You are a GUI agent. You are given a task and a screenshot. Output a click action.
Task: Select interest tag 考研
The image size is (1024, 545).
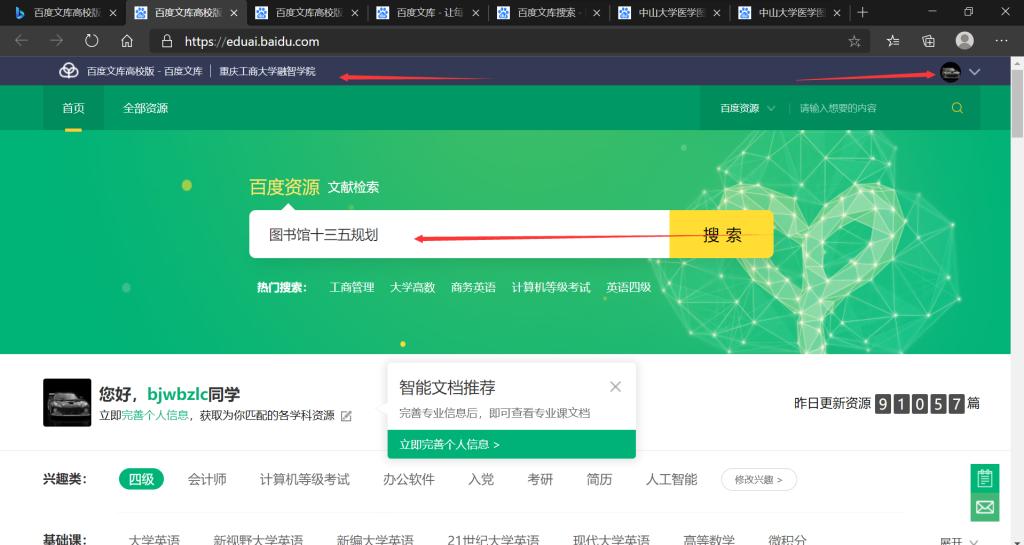click(540, 480)
